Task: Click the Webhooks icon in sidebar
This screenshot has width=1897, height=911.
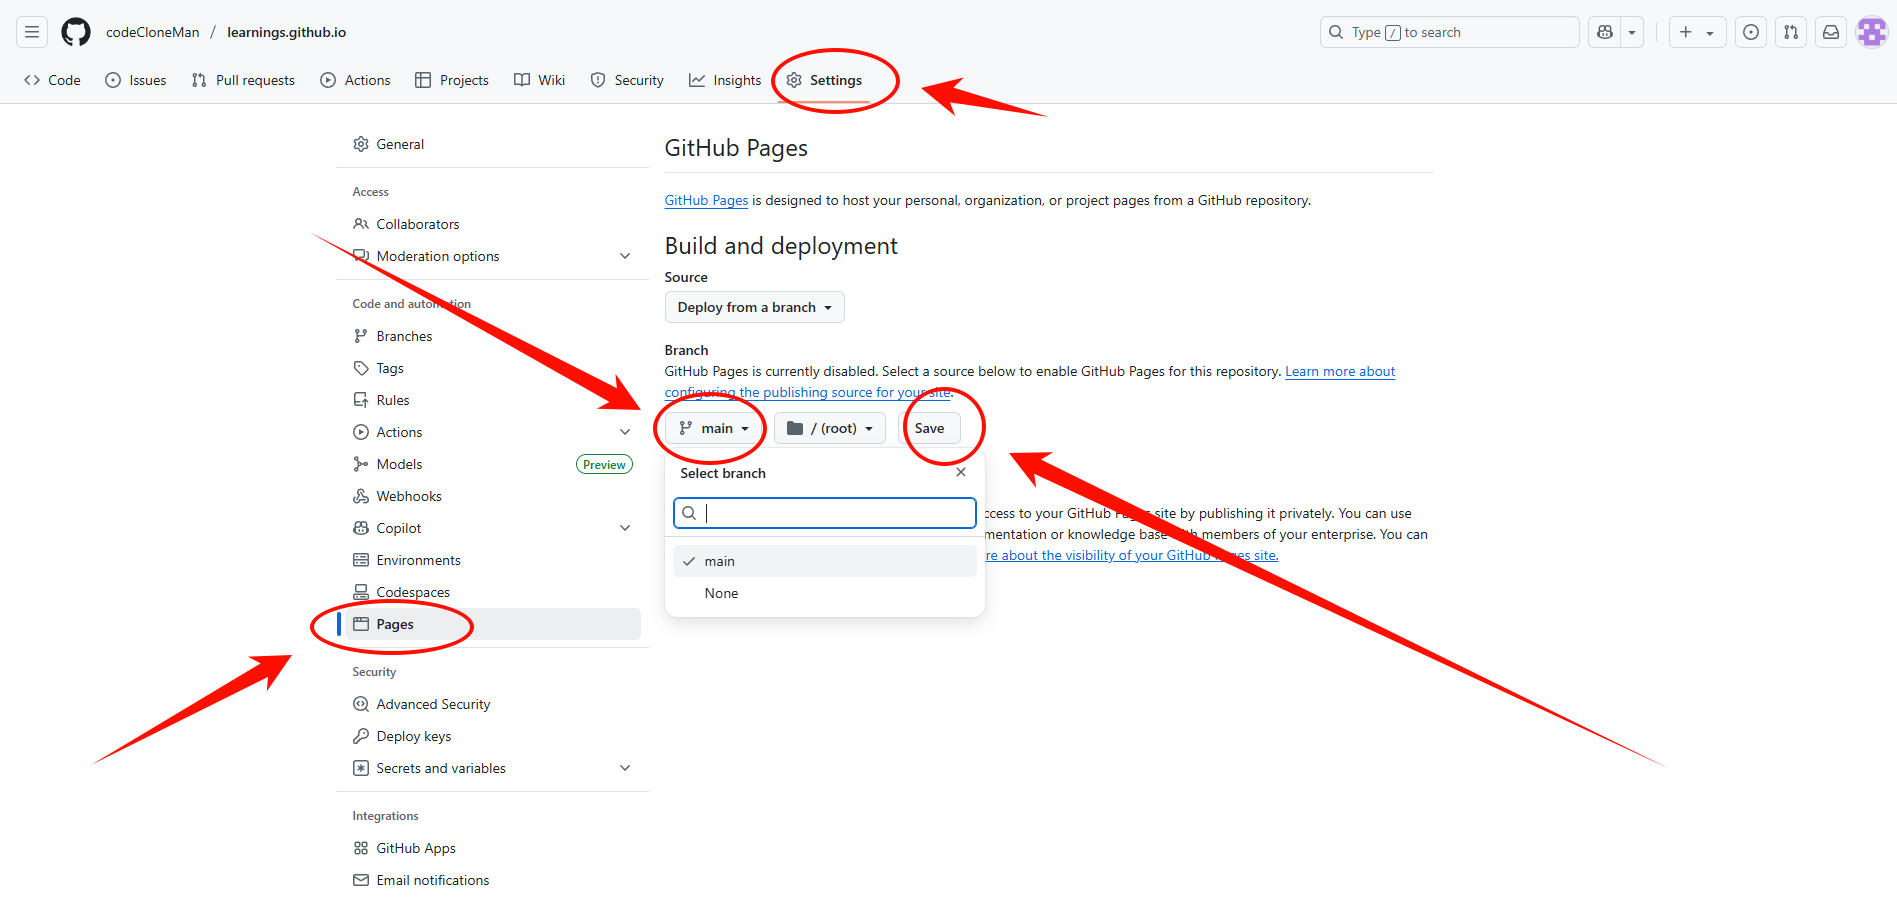Action: coord(361,496)
